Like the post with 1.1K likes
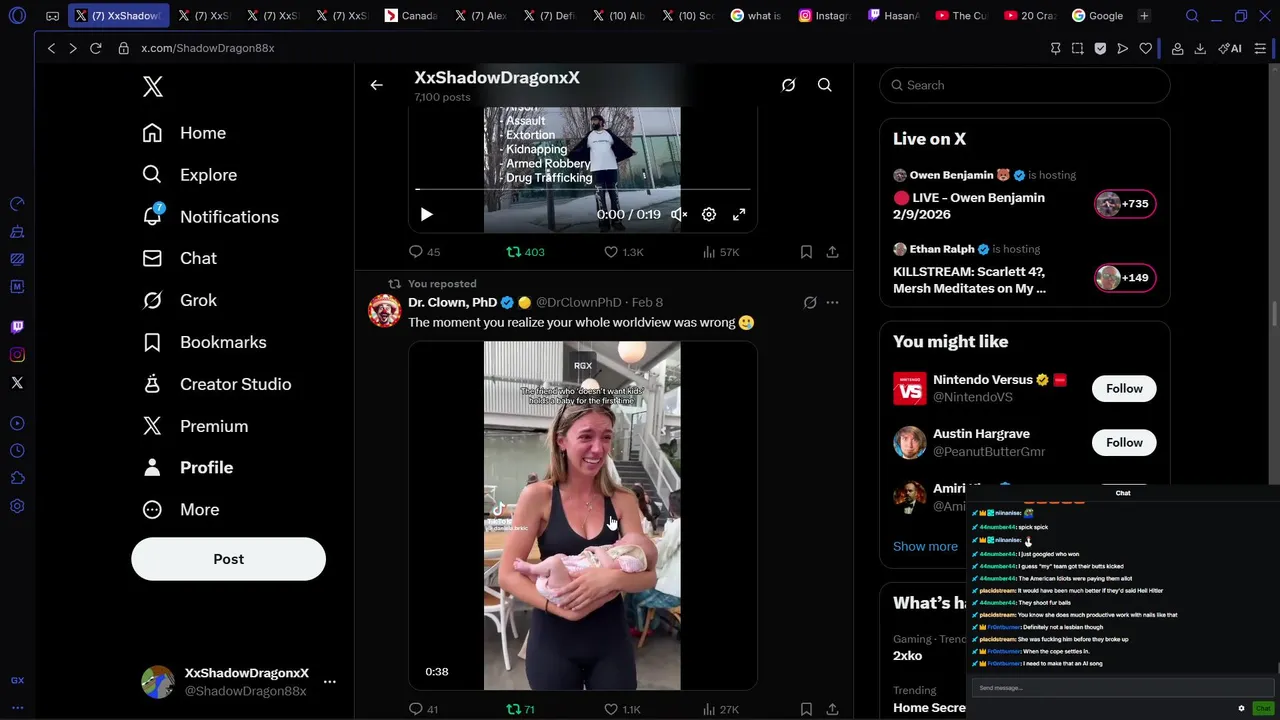This screenshot has width=1280, height=720. coord(622,709)
